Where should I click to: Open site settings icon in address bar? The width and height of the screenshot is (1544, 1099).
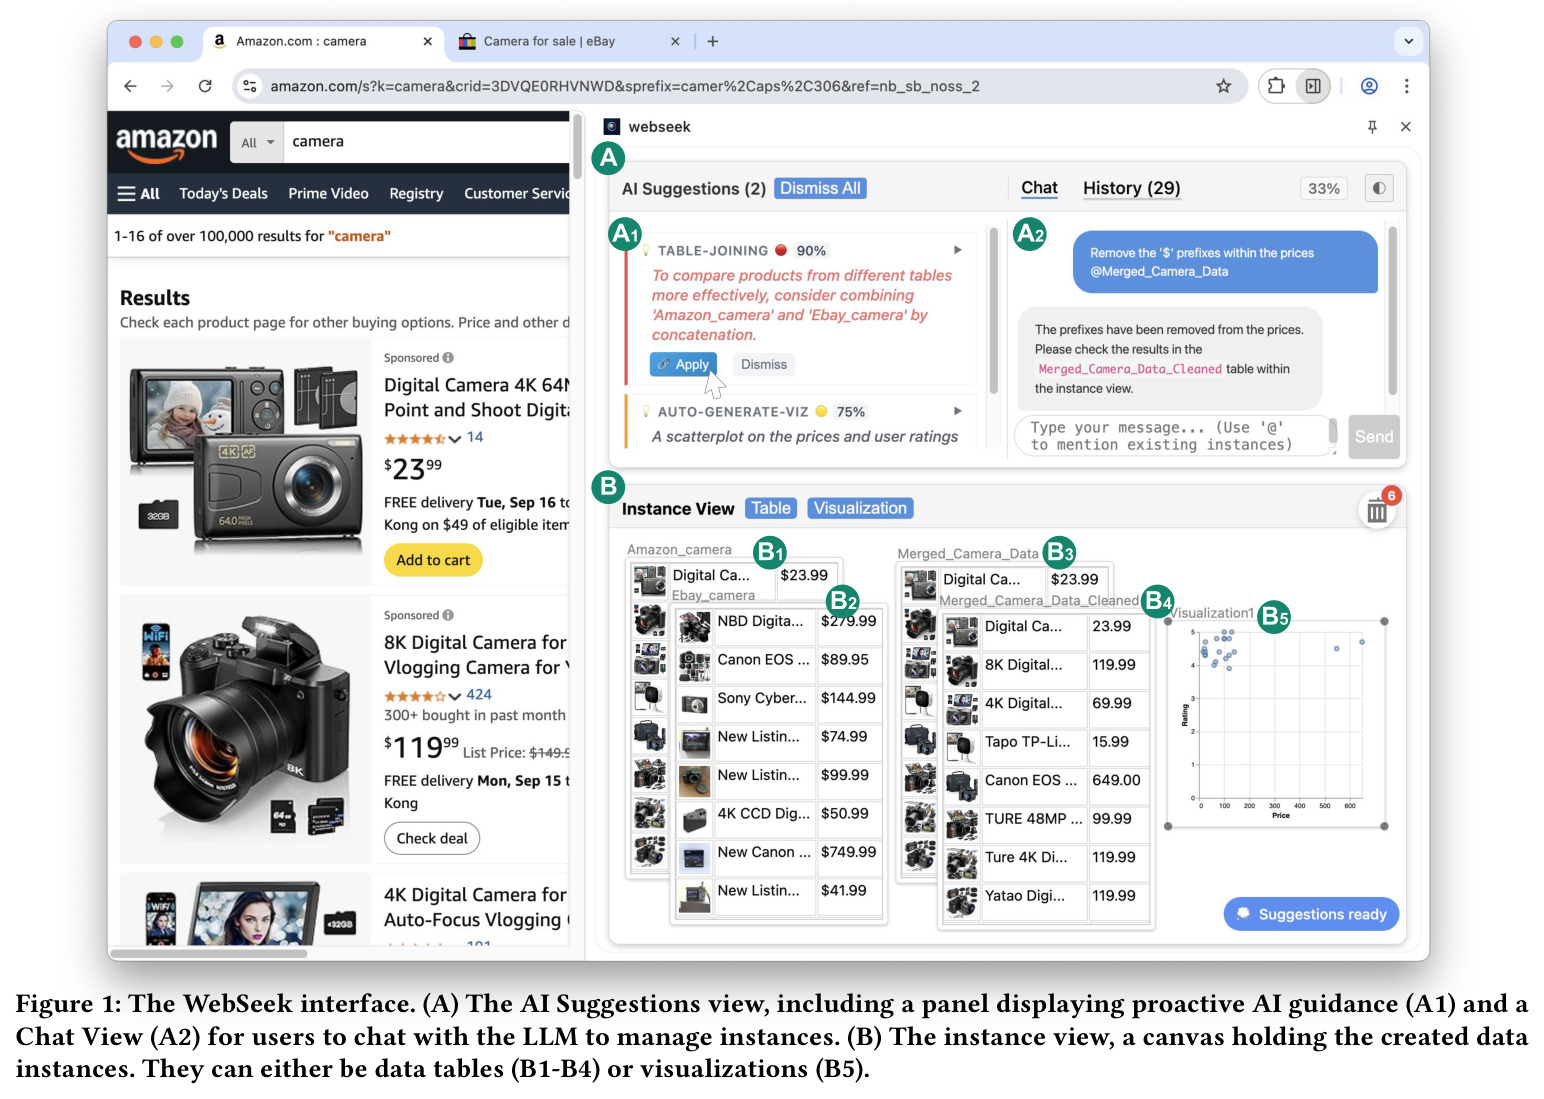(x=250, y=86)
